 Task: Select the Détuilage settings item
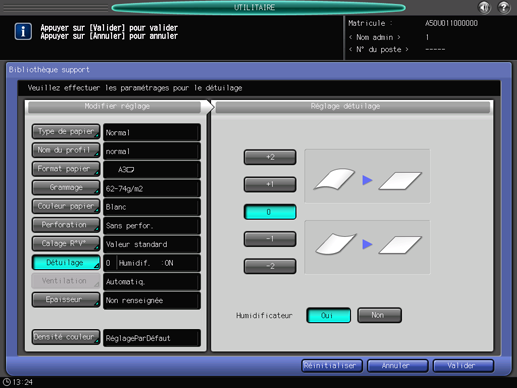click(66, 263)
